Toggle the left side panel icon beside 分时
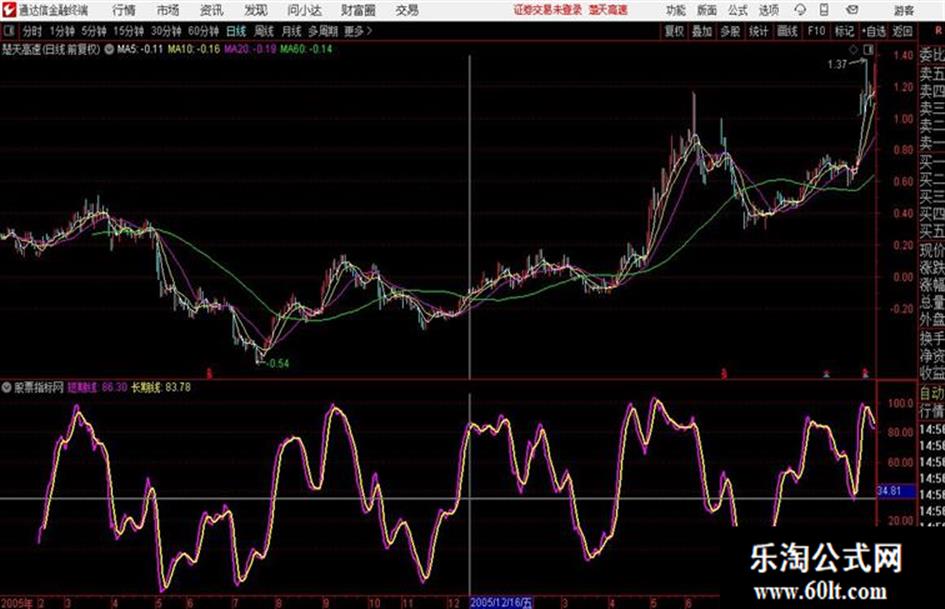The height and width of the screenshot is (609, 945). click(8, 31)
